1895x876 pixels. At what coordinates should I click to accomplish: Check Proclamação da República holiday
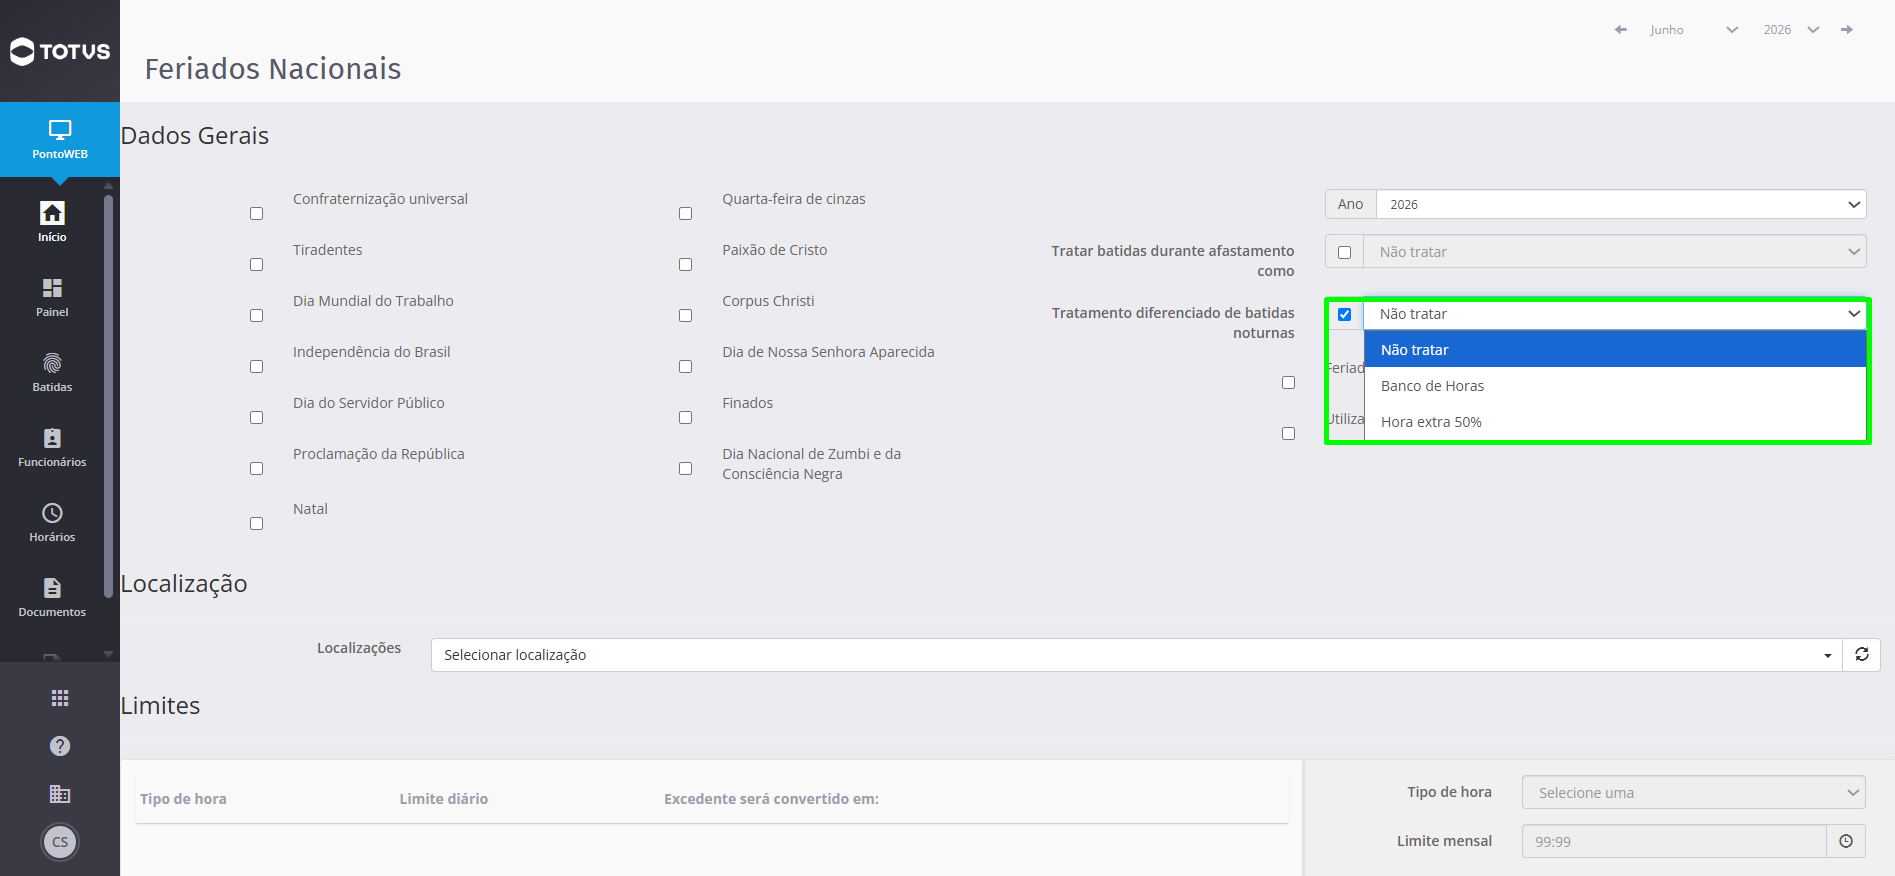(x=256, y=469)
